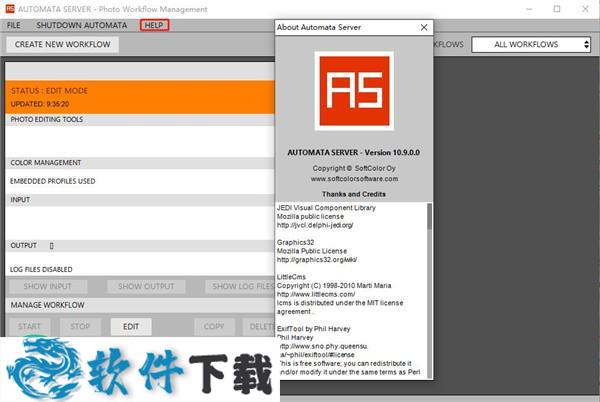Image resolution: width=600 pixels, height=402 pixels.
Task: Click the COPY workflow button
Action: coord(214,326)
